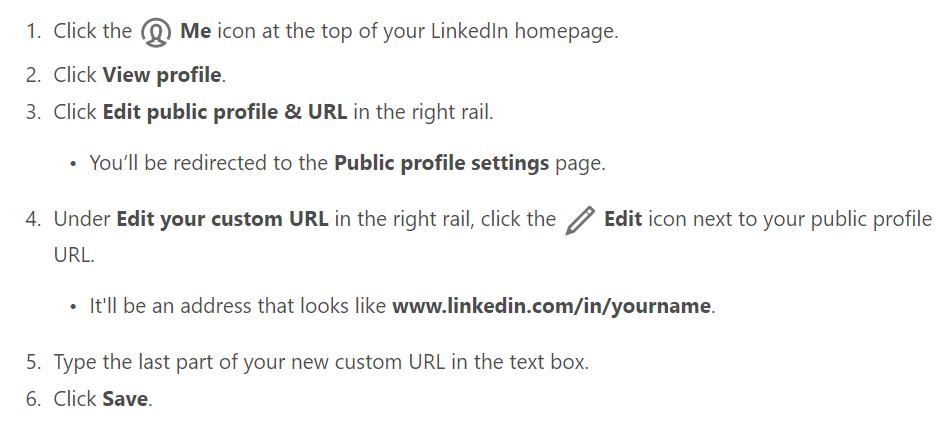The height and width of the screenshot is (436, 947).
Task: Click the bold Public profile settings text
Action: (441, 162)
